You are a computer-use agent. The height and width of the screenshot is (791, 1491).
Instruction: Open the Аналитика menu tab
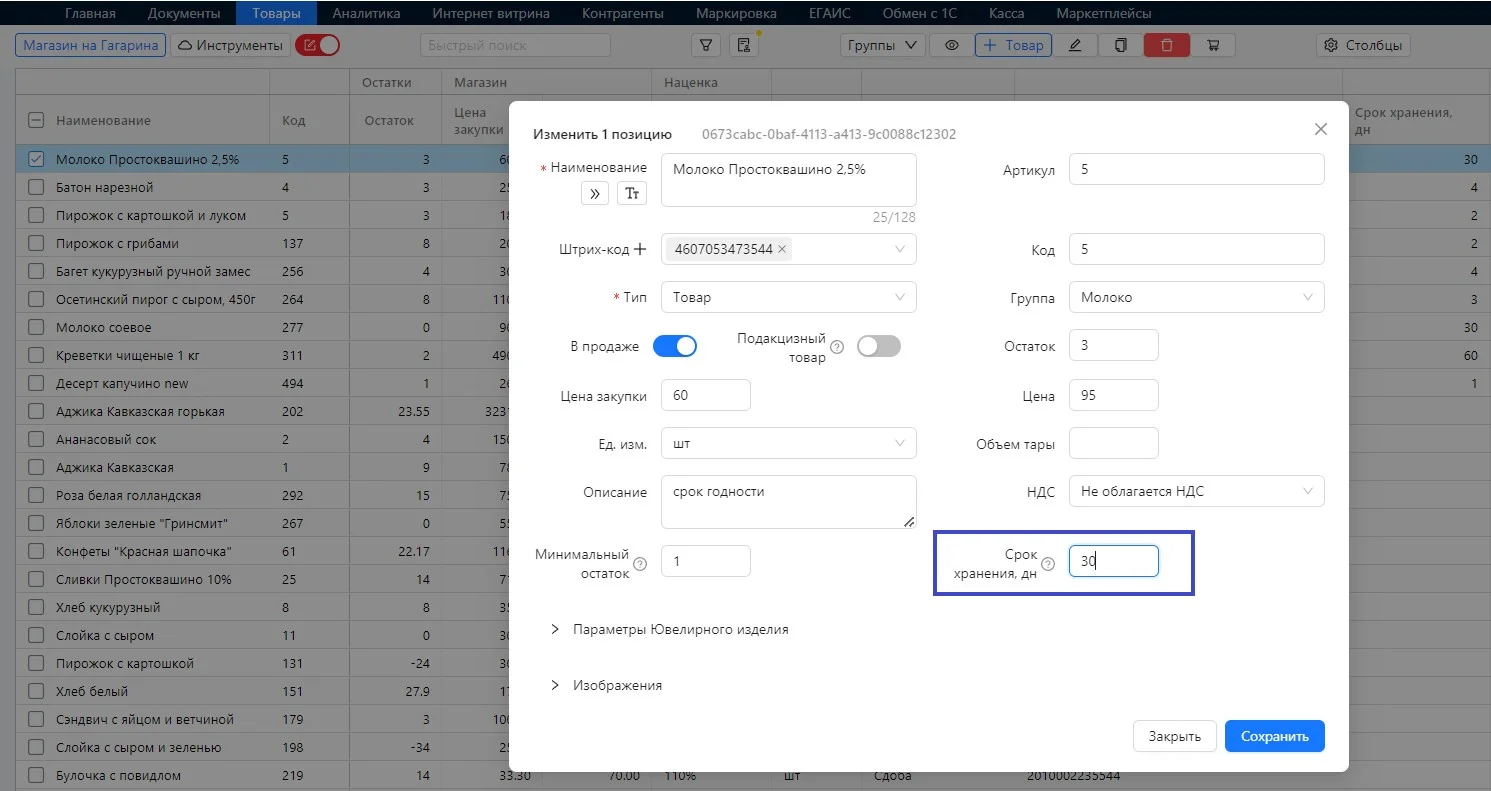click(366, 13)
